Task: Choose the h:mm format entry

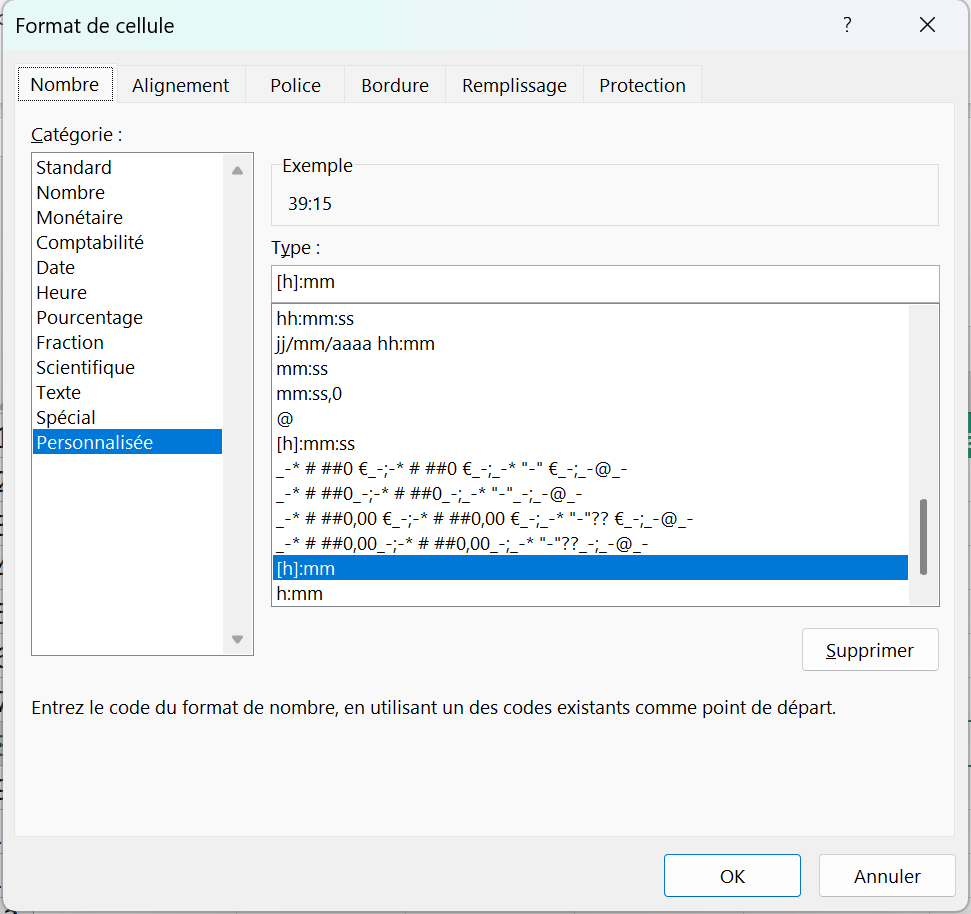Action: pos(590,594)
